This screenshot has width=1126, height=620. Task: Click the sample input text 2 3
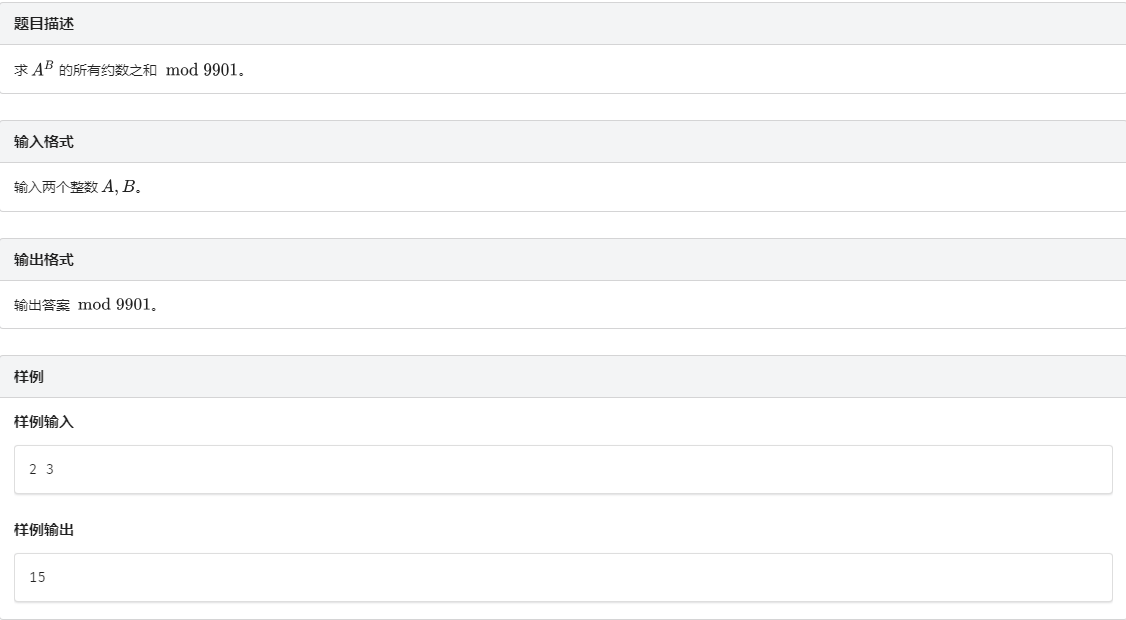click(x=41, y=469)
